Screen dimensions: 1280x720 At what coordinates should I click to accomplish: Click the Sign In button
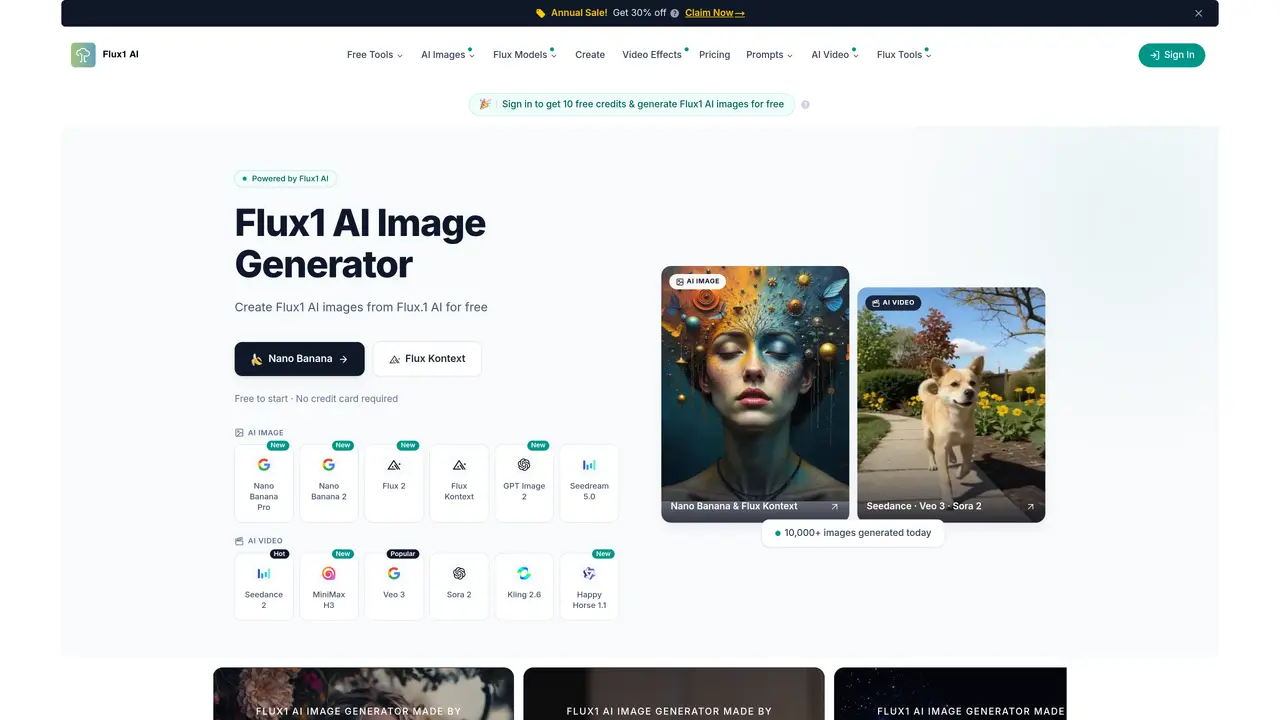pyautogui.click(x=1172, y=55)
